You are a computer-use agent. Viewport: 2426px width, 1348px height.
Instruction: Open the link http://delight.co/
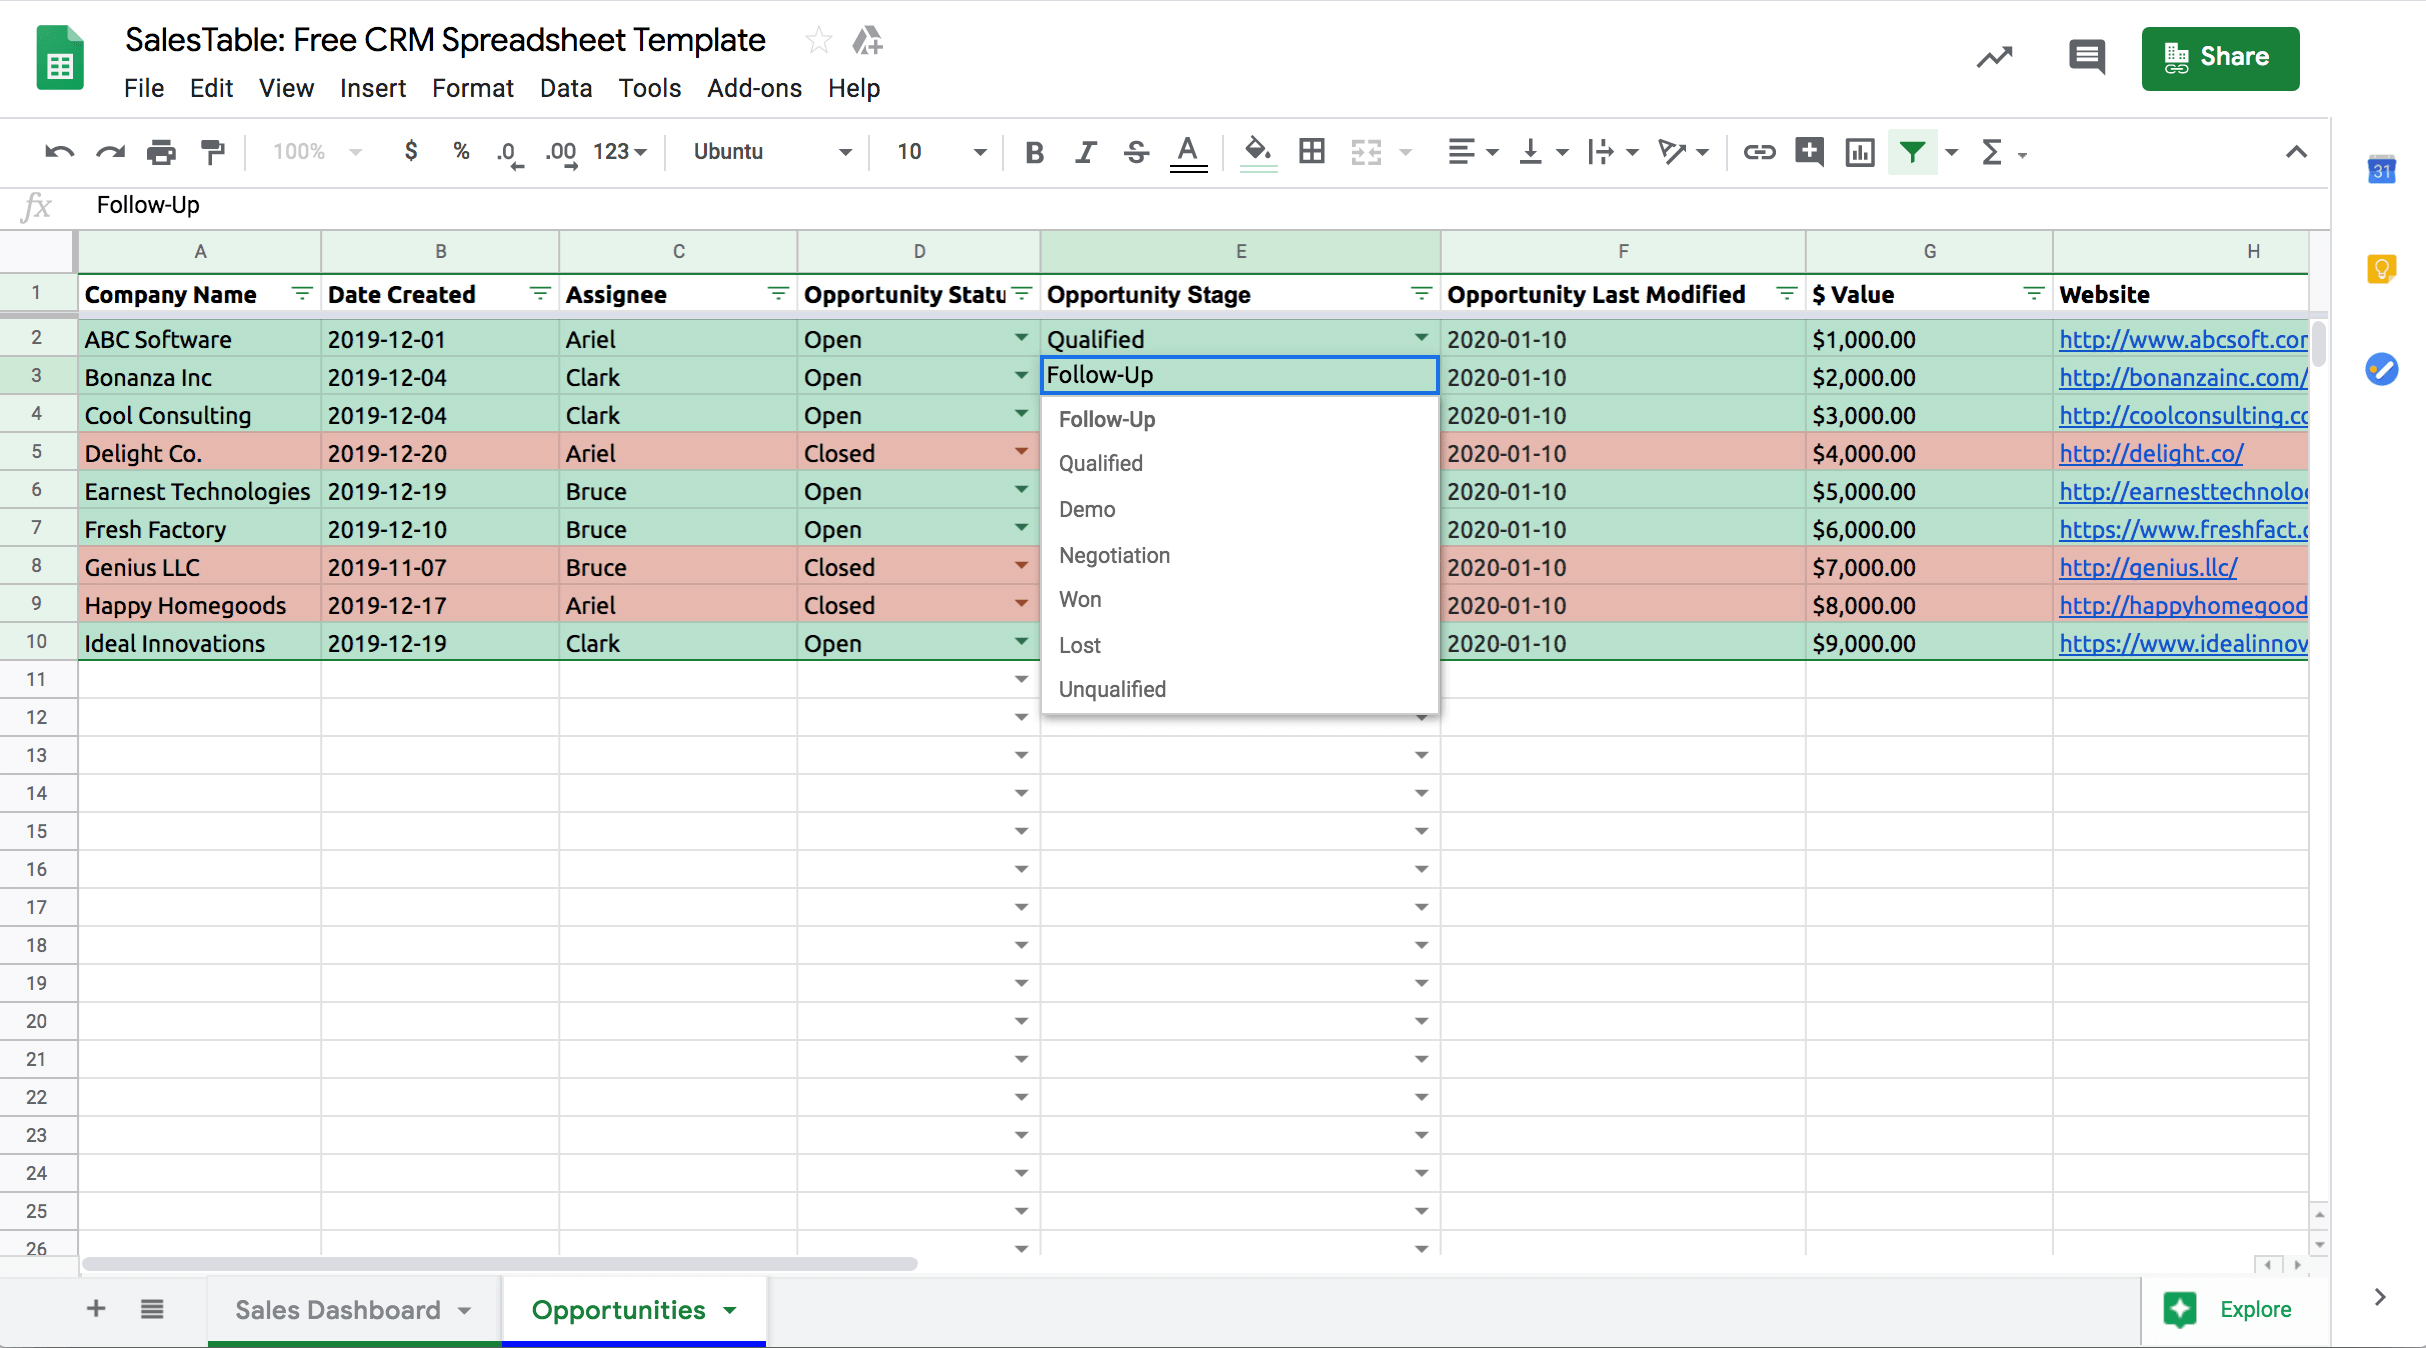pyautogui.click(x=2151, y=452)
